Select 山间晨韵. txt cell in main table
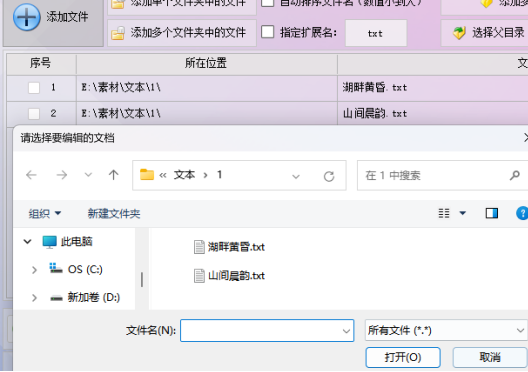This screenshot has height=372, width=528. tap(375, 113)
